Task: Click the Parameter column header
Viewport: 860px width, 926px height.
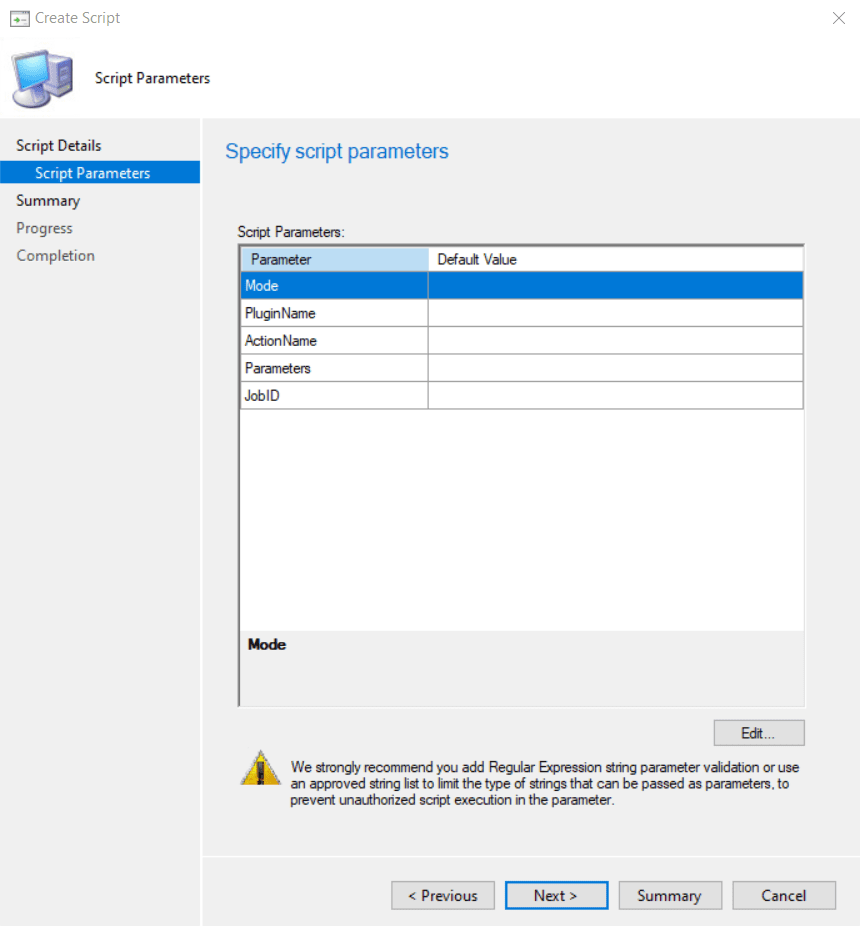Action: point(334,259)
